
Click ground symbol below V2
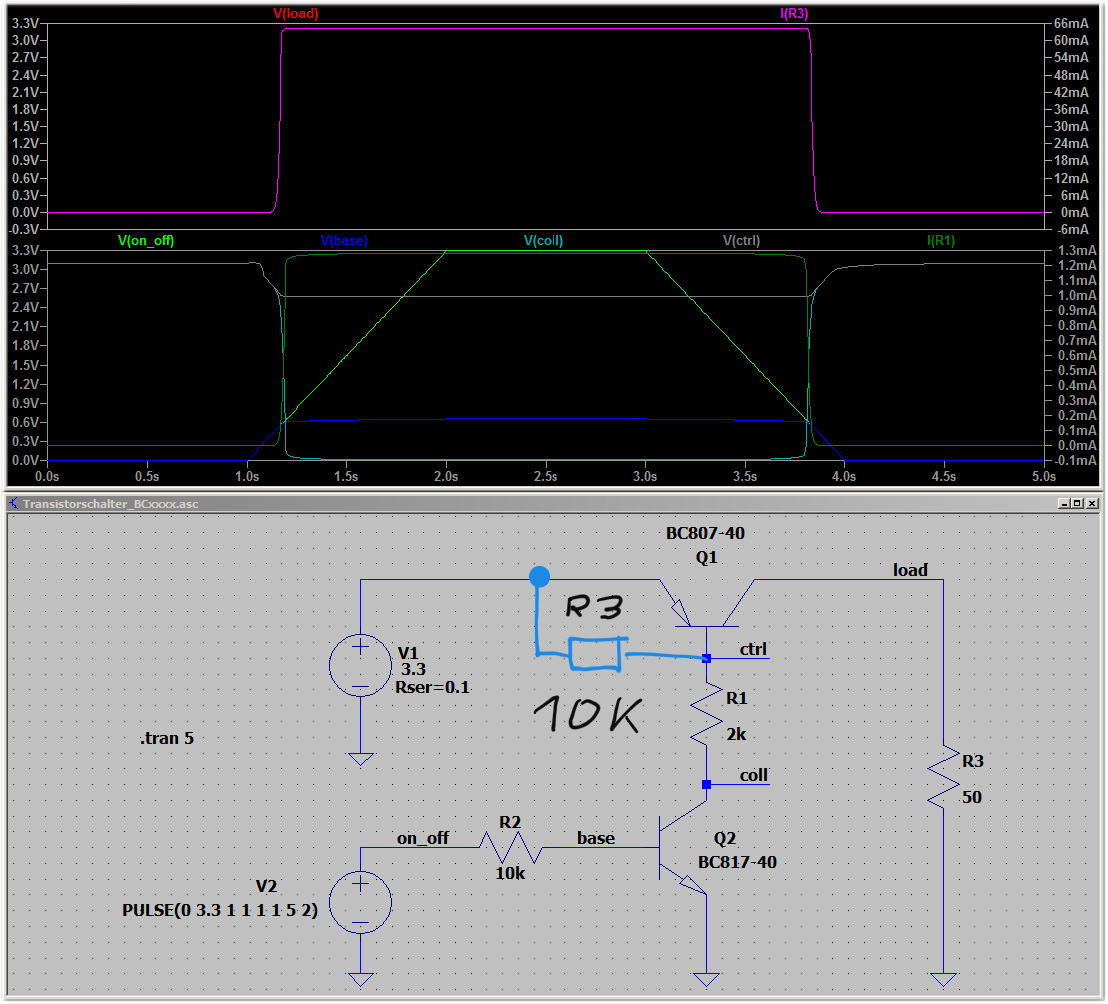coord(360,980)
